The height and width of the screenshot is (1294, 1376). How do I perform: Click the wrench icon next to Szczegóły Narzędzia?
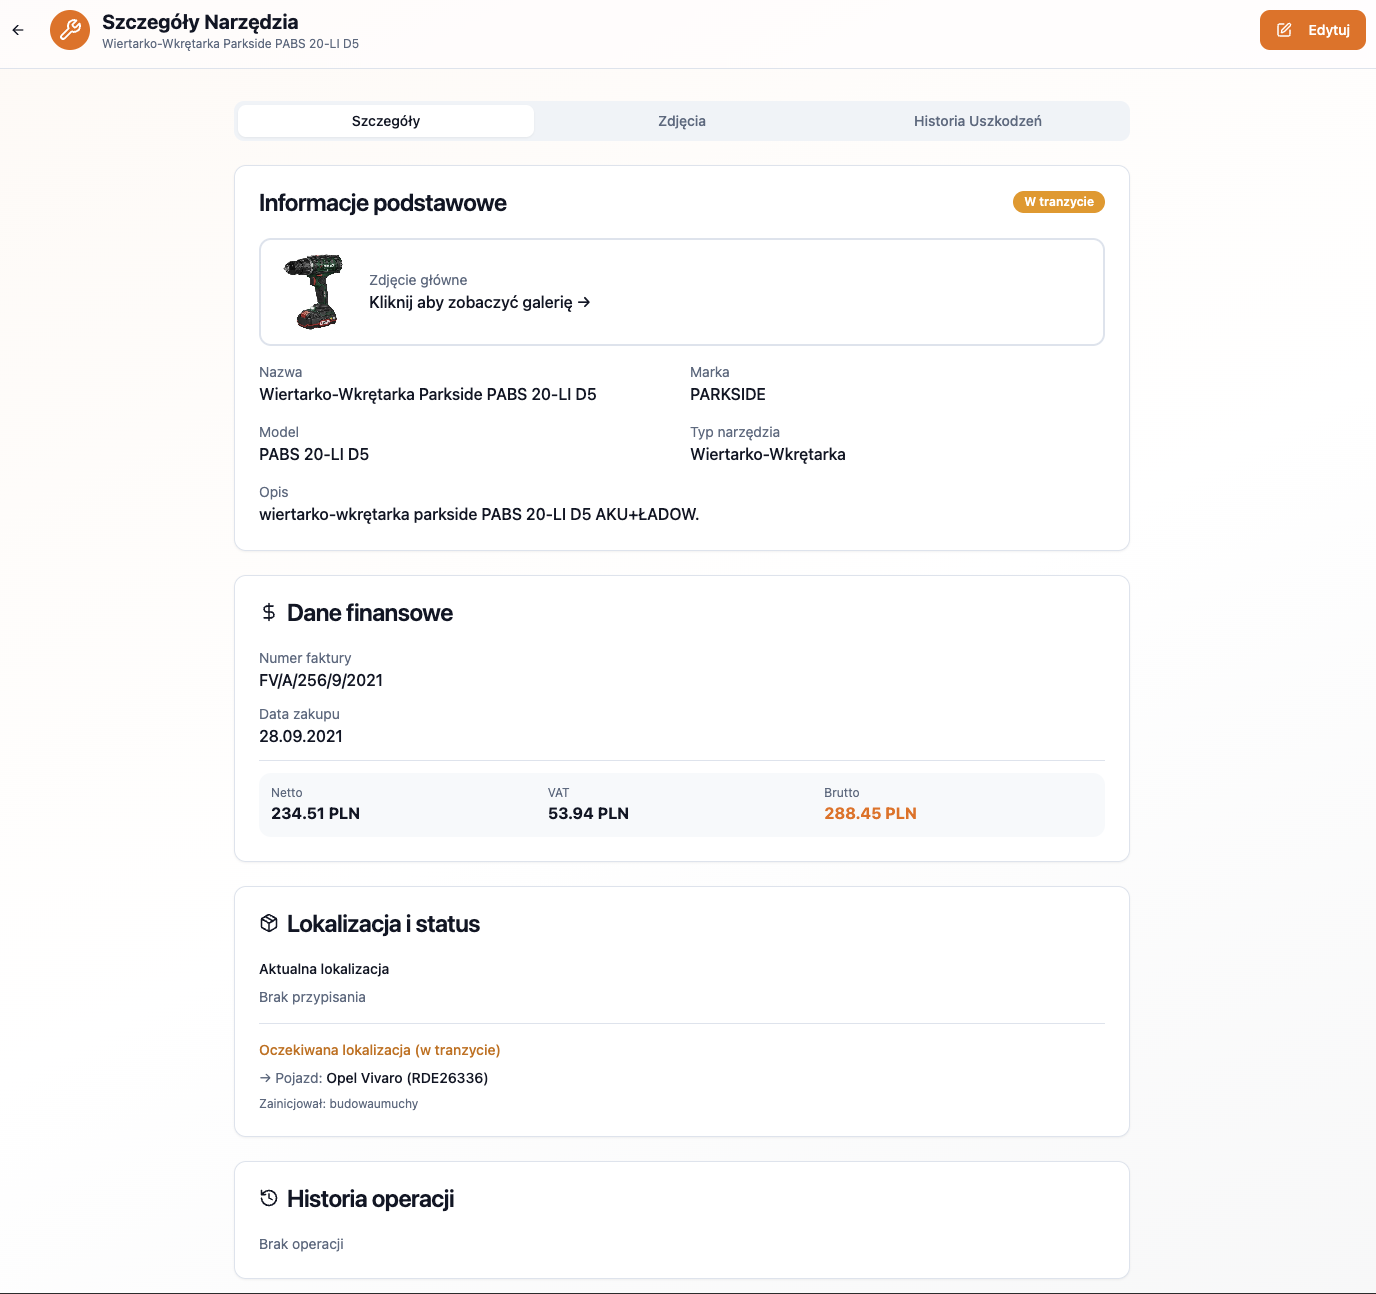tap(69, 30)
